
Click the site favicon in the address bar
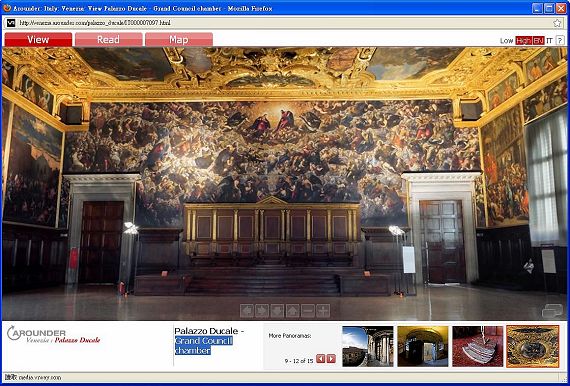tap(11, 23)
